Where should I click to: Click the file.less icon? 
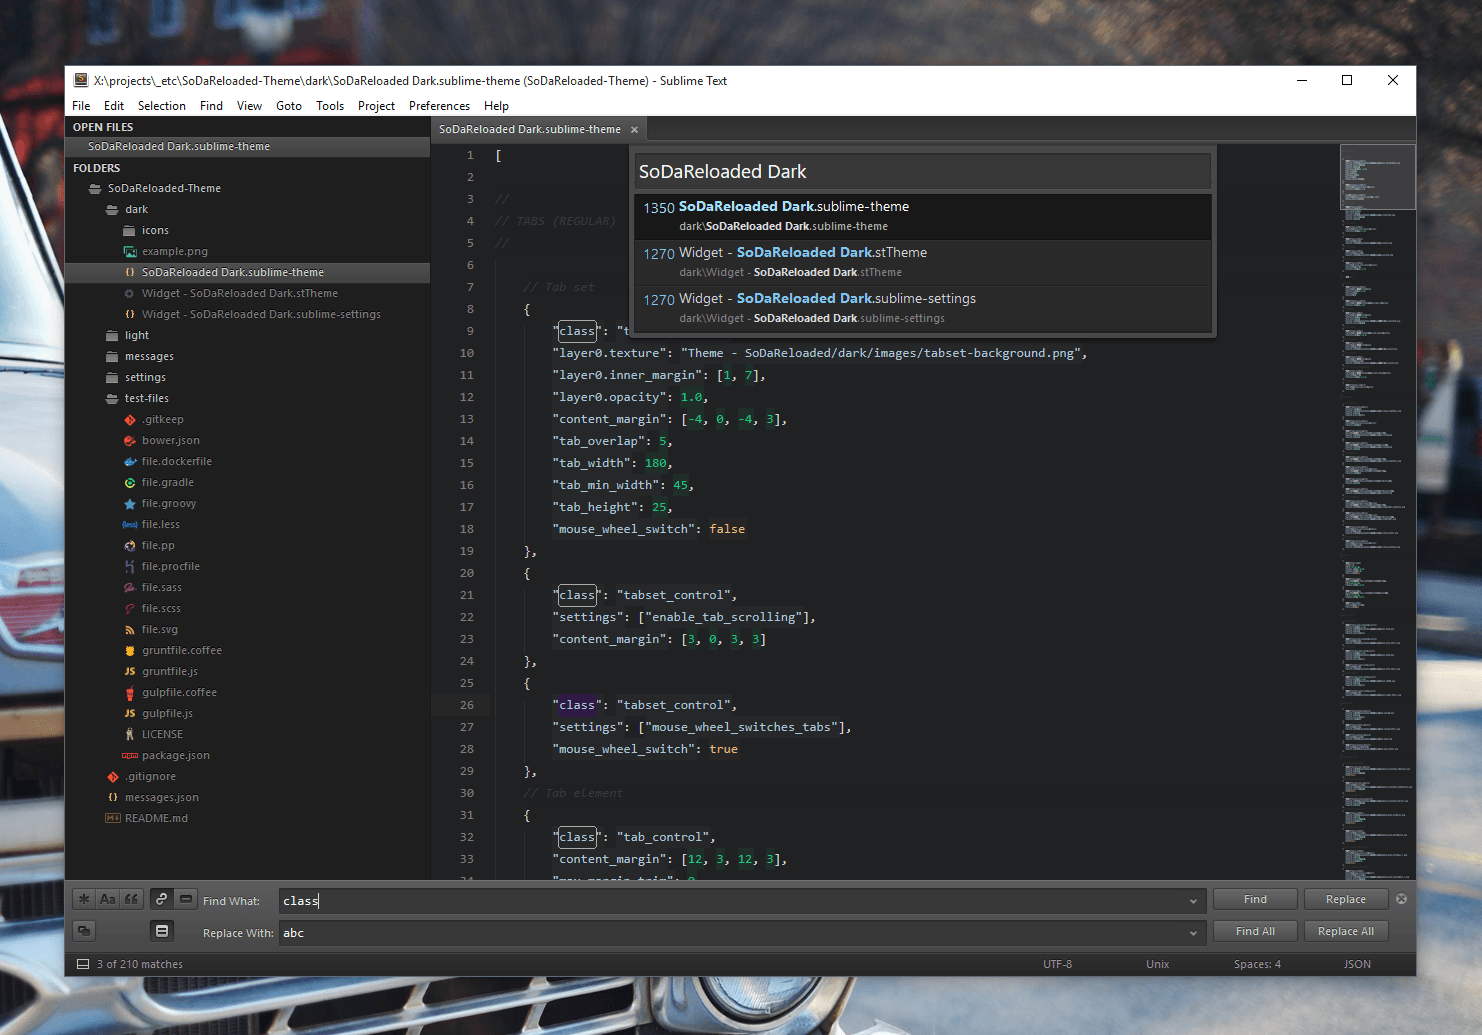coord(130,525)
